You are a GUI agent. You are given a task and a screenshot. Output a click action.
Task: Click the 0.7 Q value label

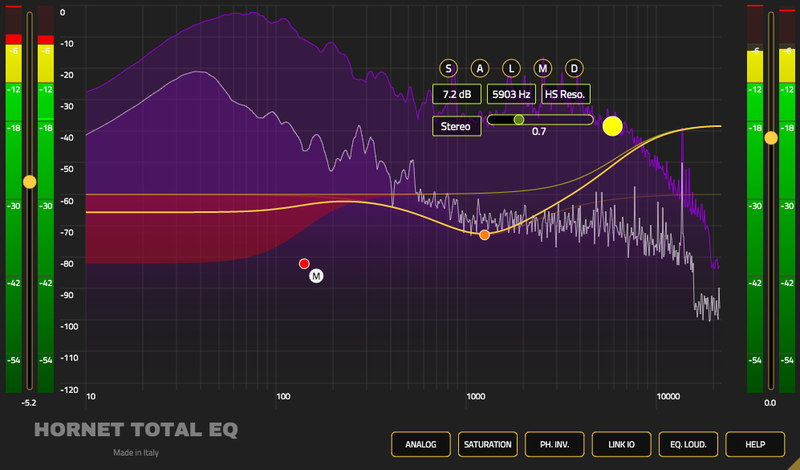(539, 132)
